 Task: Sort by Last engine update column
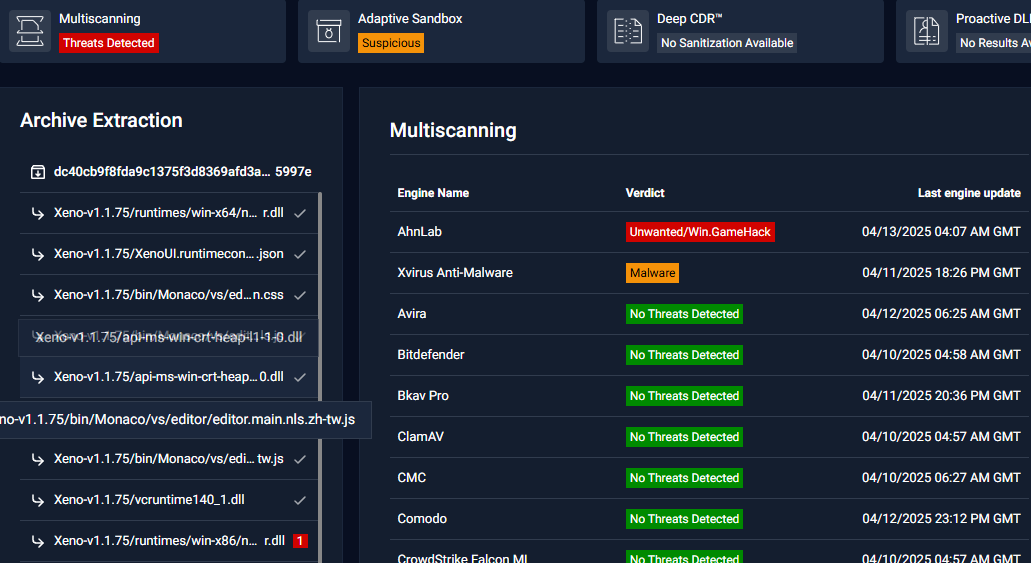click(969, 193)
